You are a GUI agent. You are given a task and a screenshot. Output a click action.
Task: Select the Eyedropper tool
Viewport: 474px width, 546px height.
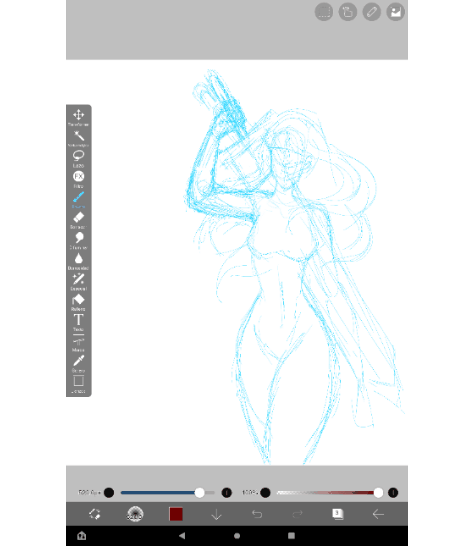78,364
